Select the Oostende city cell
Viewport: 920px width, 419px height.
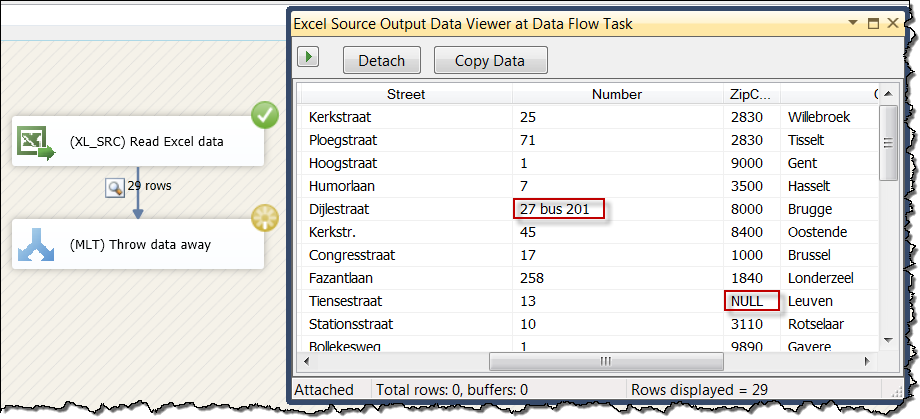(830, 232)
